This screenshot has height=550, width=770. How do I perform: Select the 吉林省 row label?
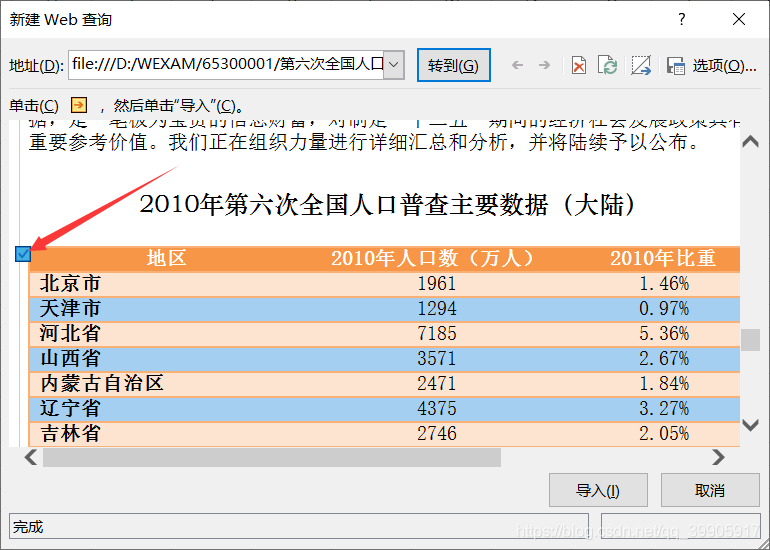point(70,434)
